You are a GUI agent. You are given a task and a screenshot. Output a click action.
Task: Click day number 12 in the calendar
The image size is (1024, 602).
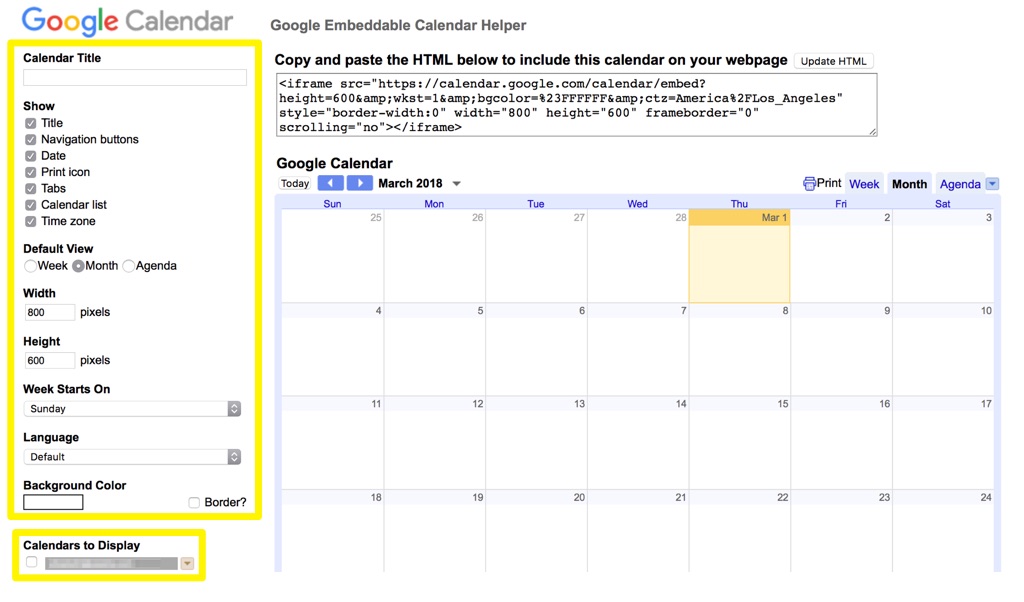pos(478,404)
